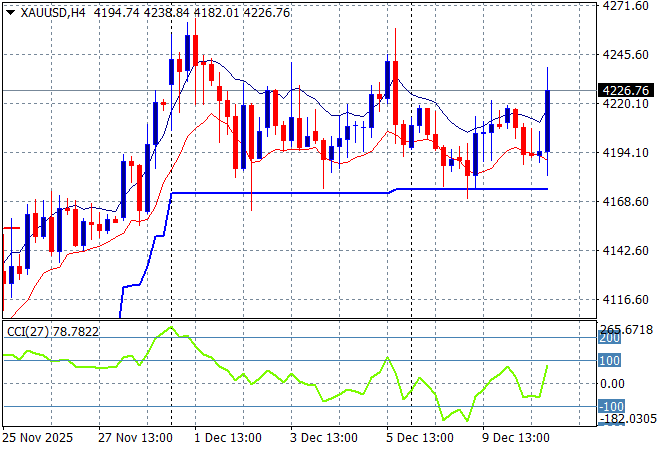
Task: Click the 4271.60 price axis label
Action: 627,6
